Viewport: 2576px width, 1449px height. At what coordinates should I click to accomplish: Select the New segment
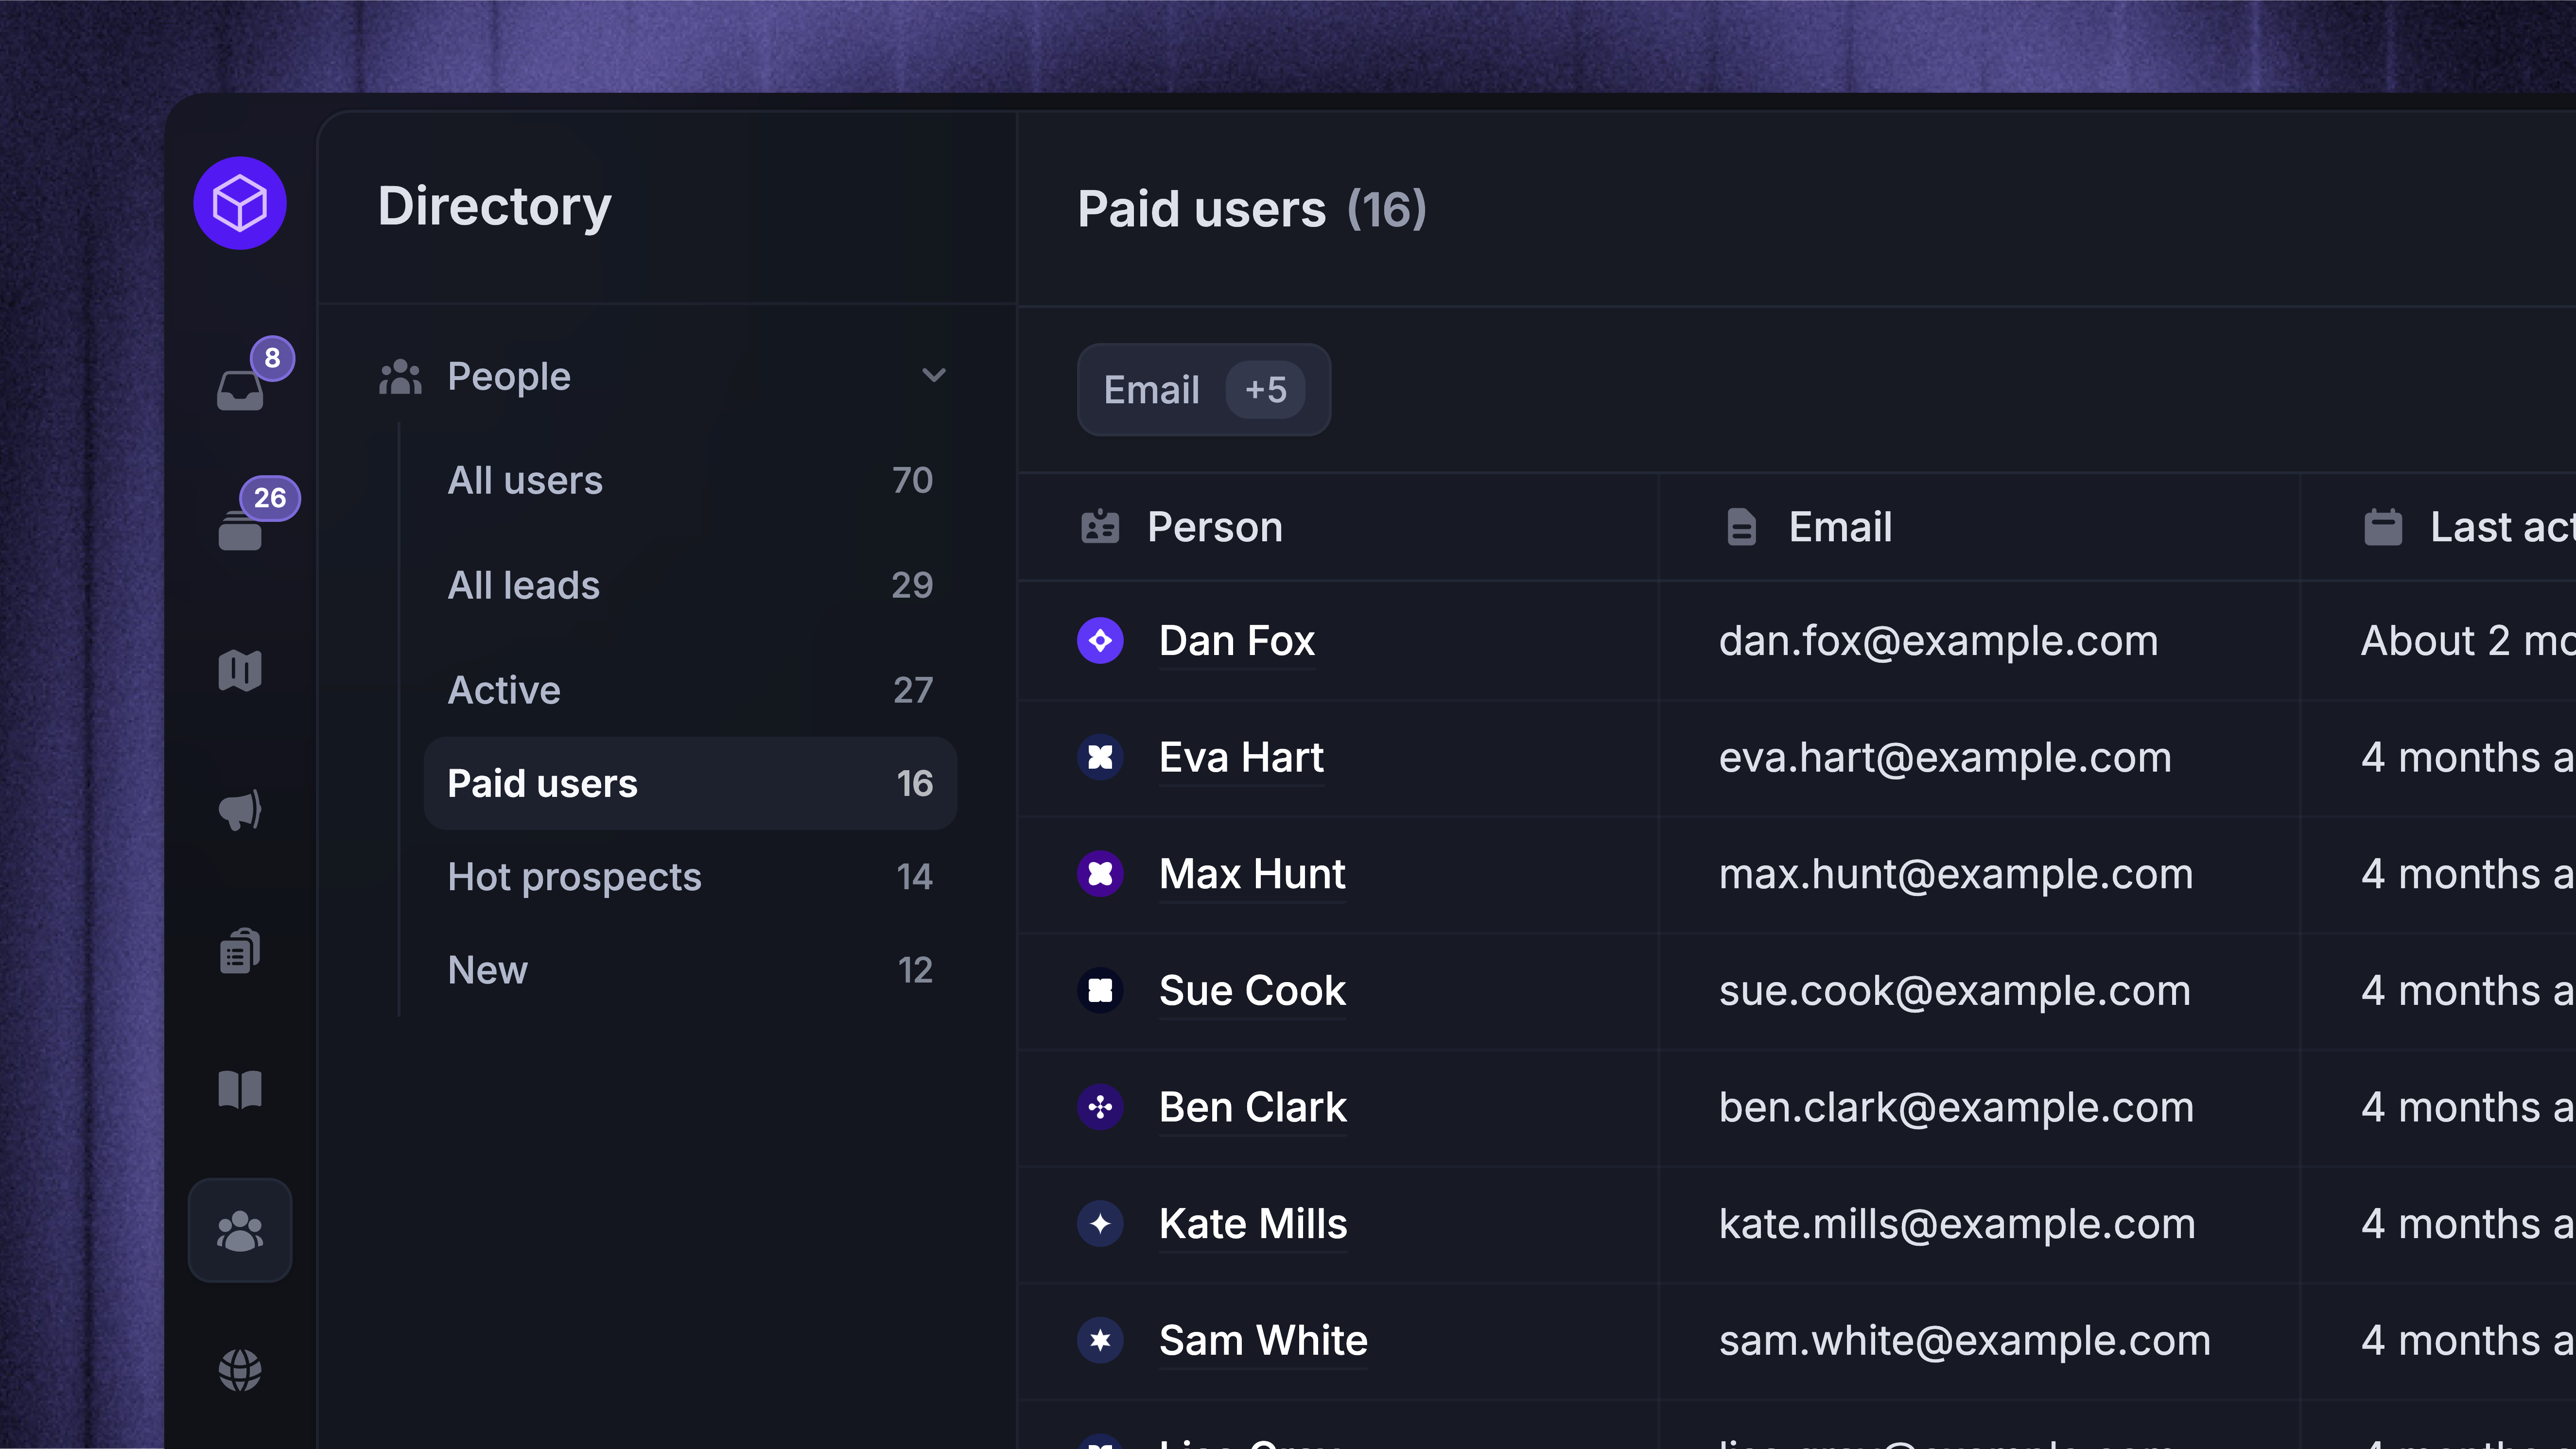[x=690, y=970]
